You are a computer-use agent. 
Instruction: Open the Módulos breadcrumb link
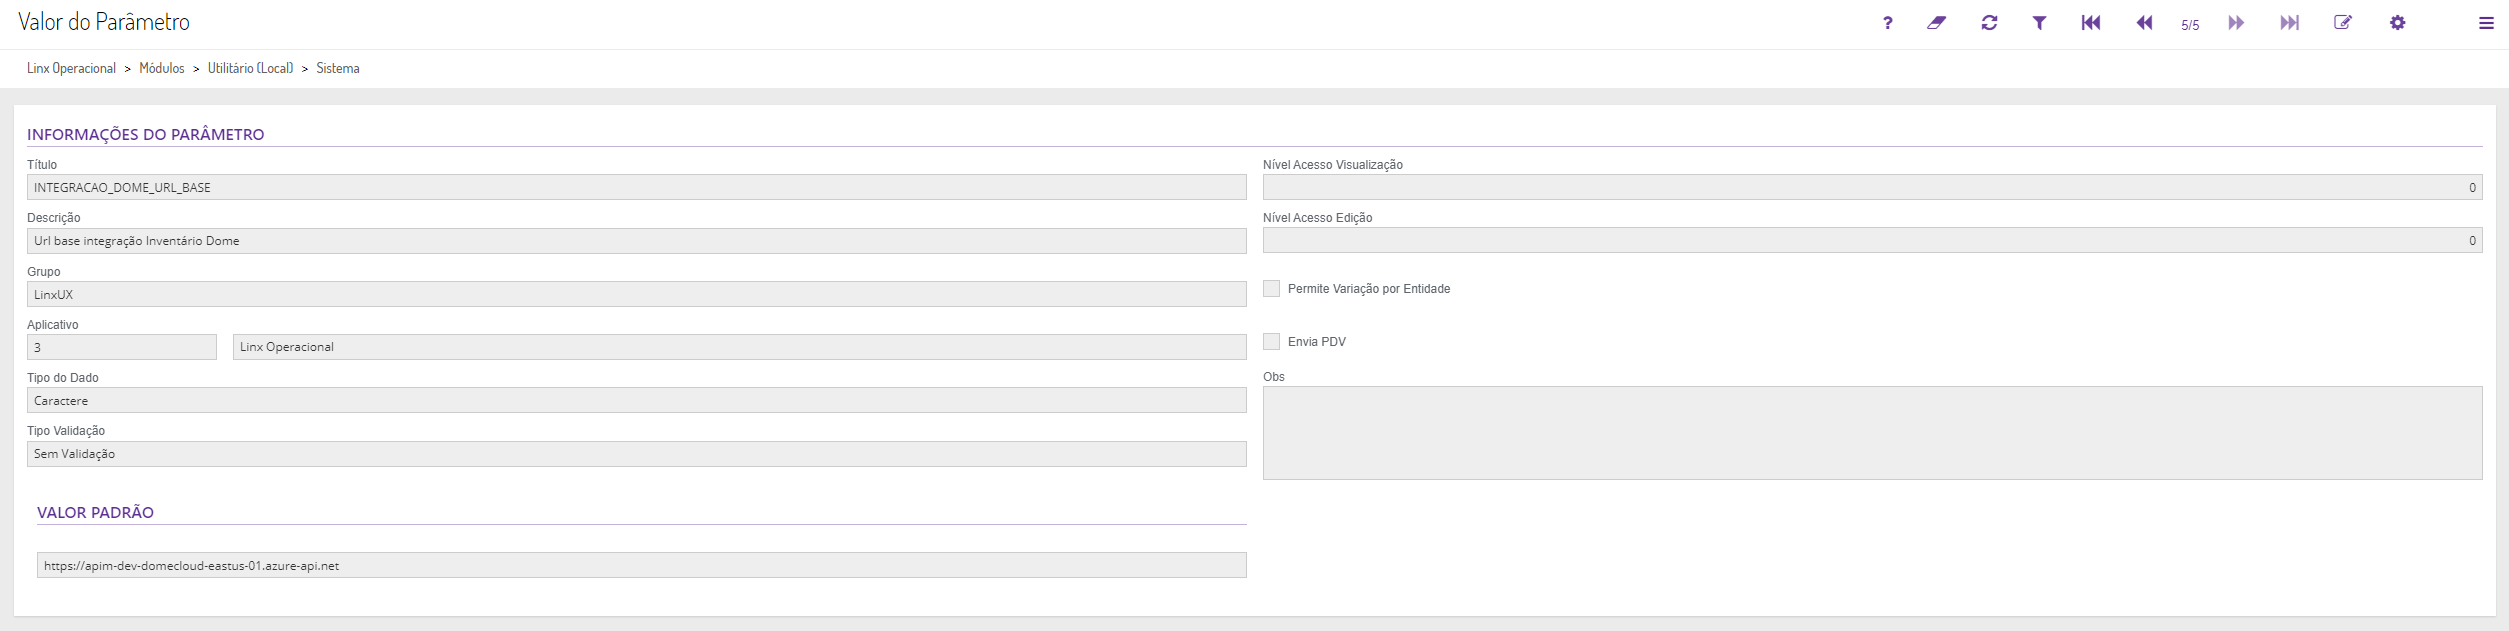click(x=162, y=68)
